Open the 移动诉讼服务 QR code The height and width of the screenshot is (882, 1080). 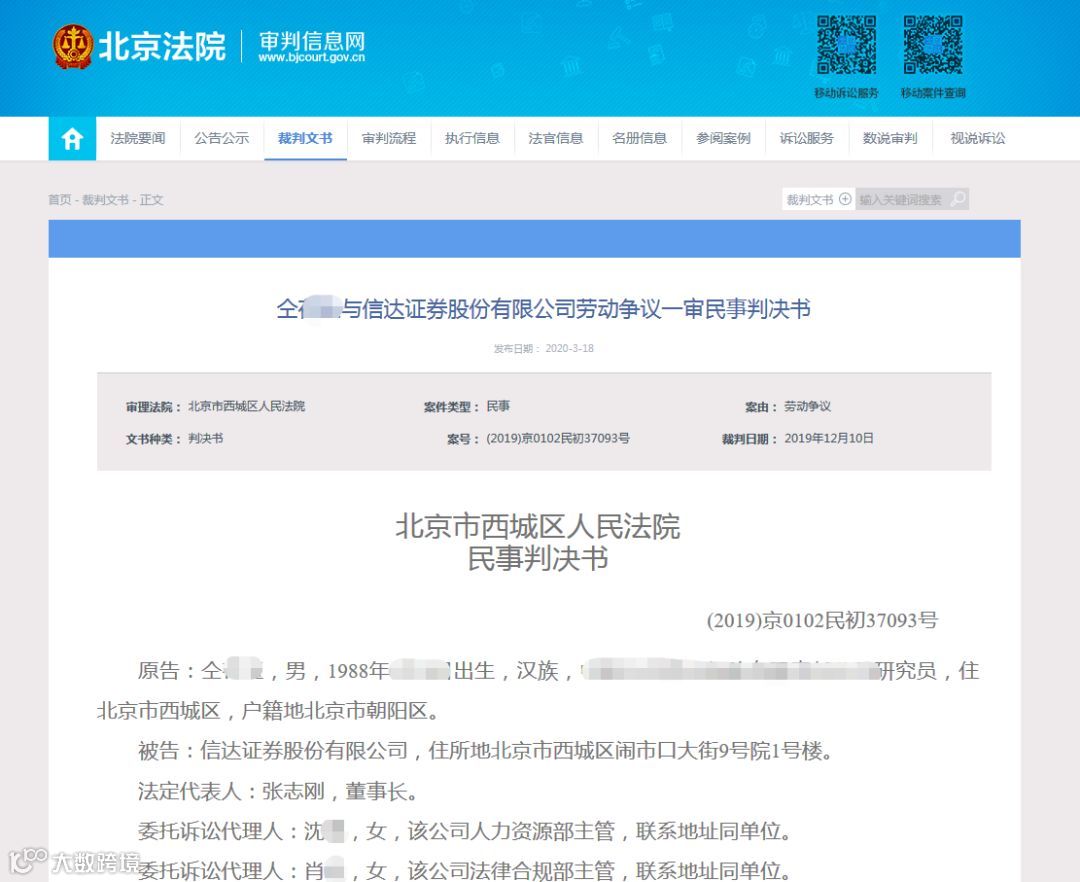coord(846,45)
